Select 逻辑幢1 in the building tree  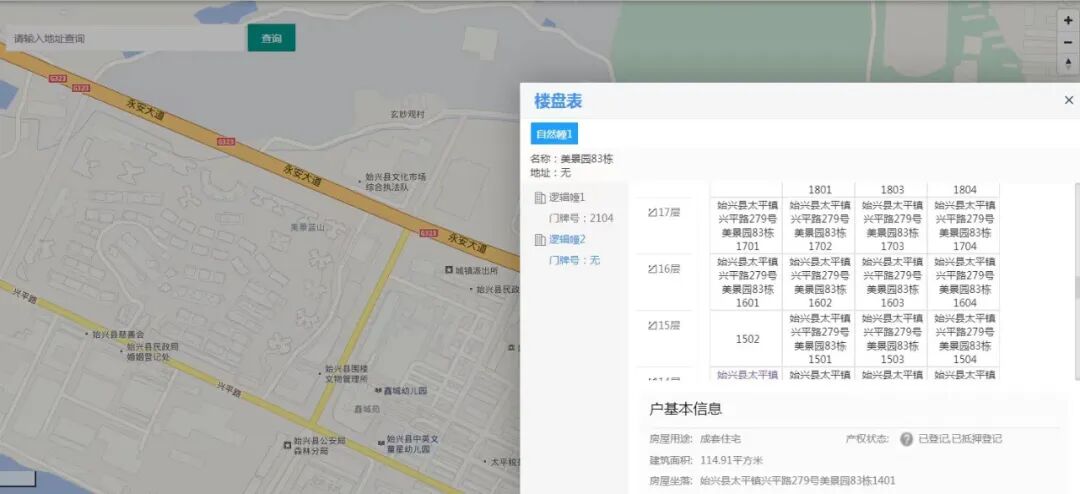tap(567, 197)
